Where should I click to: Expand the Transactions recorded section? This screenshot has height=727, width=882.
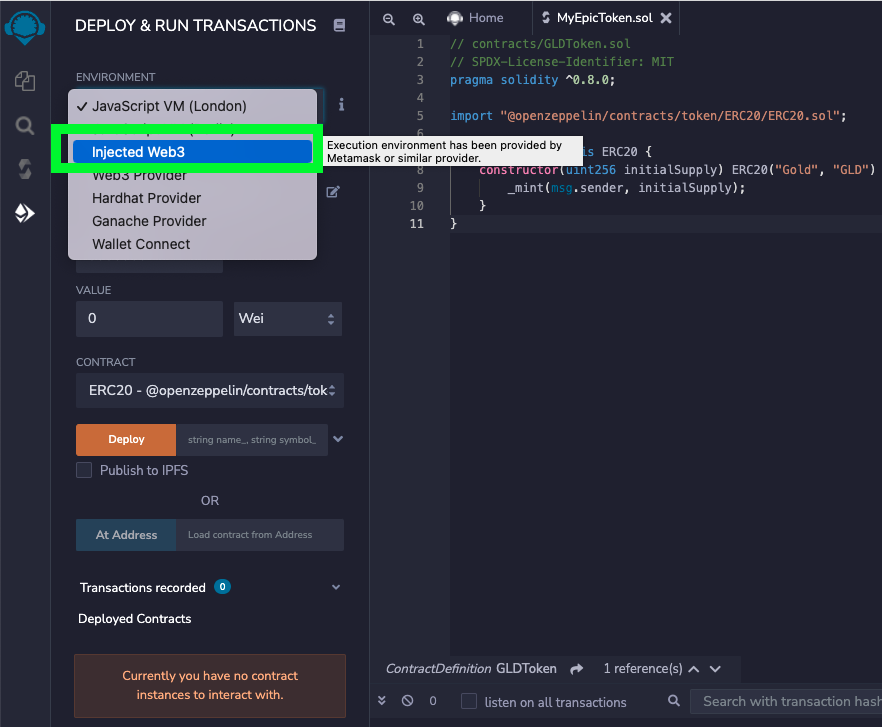tap(336, 587)
